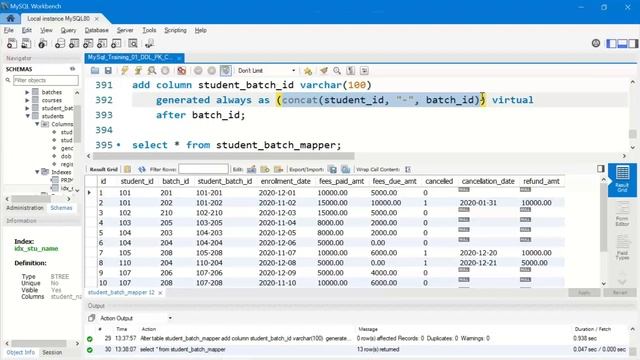
Task: Collapse the students table node
Action: [27, 116]
